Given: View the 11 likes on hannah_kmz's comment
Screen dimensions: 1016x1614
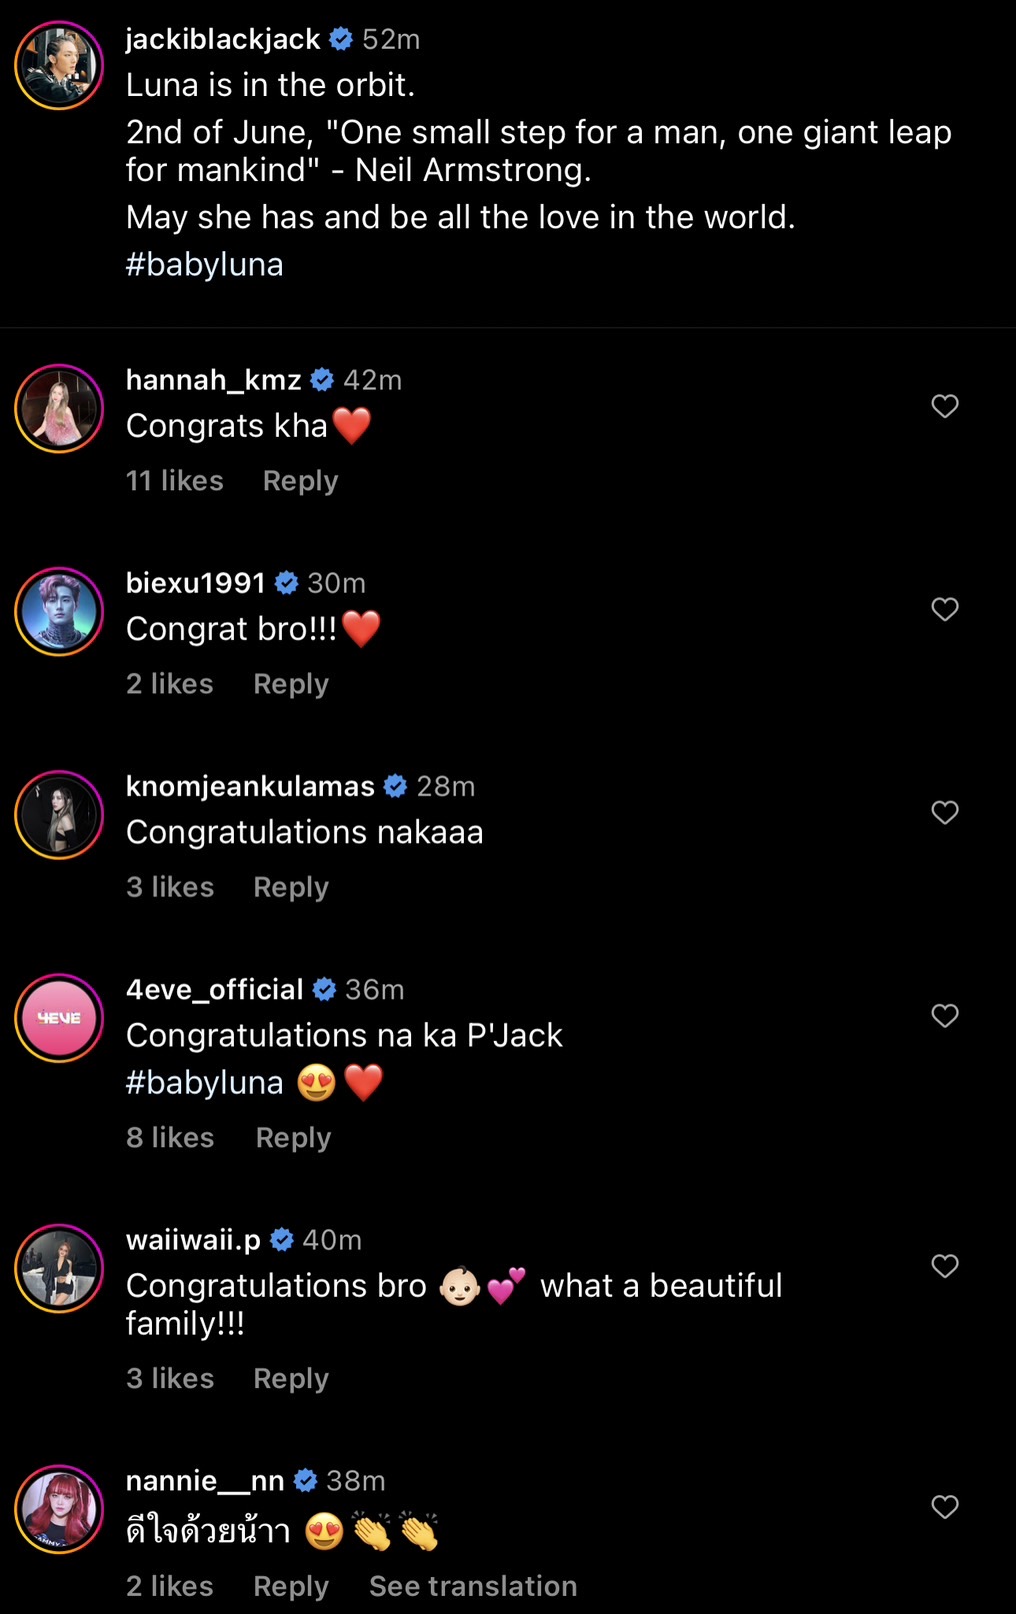Looking at the screenshot, I should (x=175, y=481).
